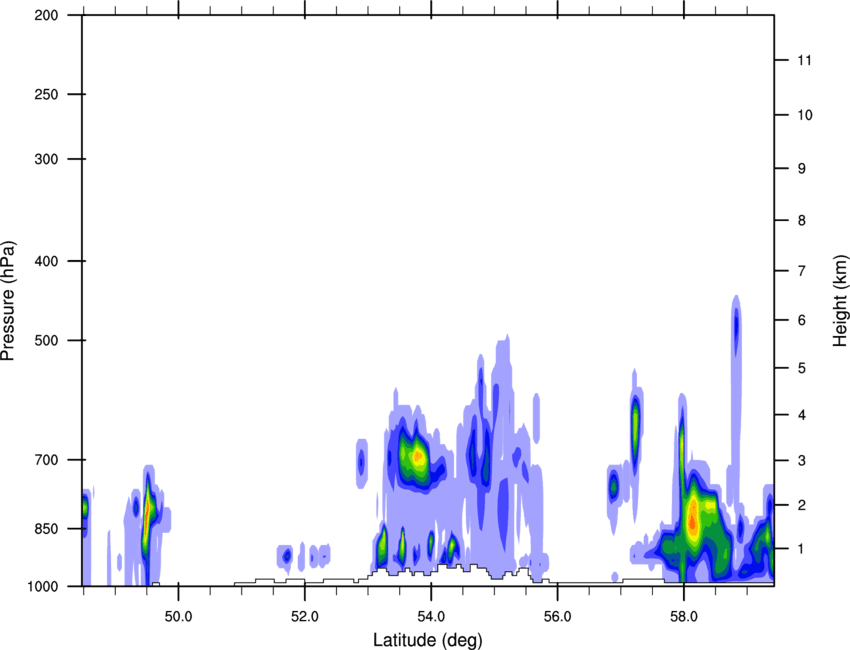Click the 8 km height label
The image size is (850, 650).
coord(802,220)
